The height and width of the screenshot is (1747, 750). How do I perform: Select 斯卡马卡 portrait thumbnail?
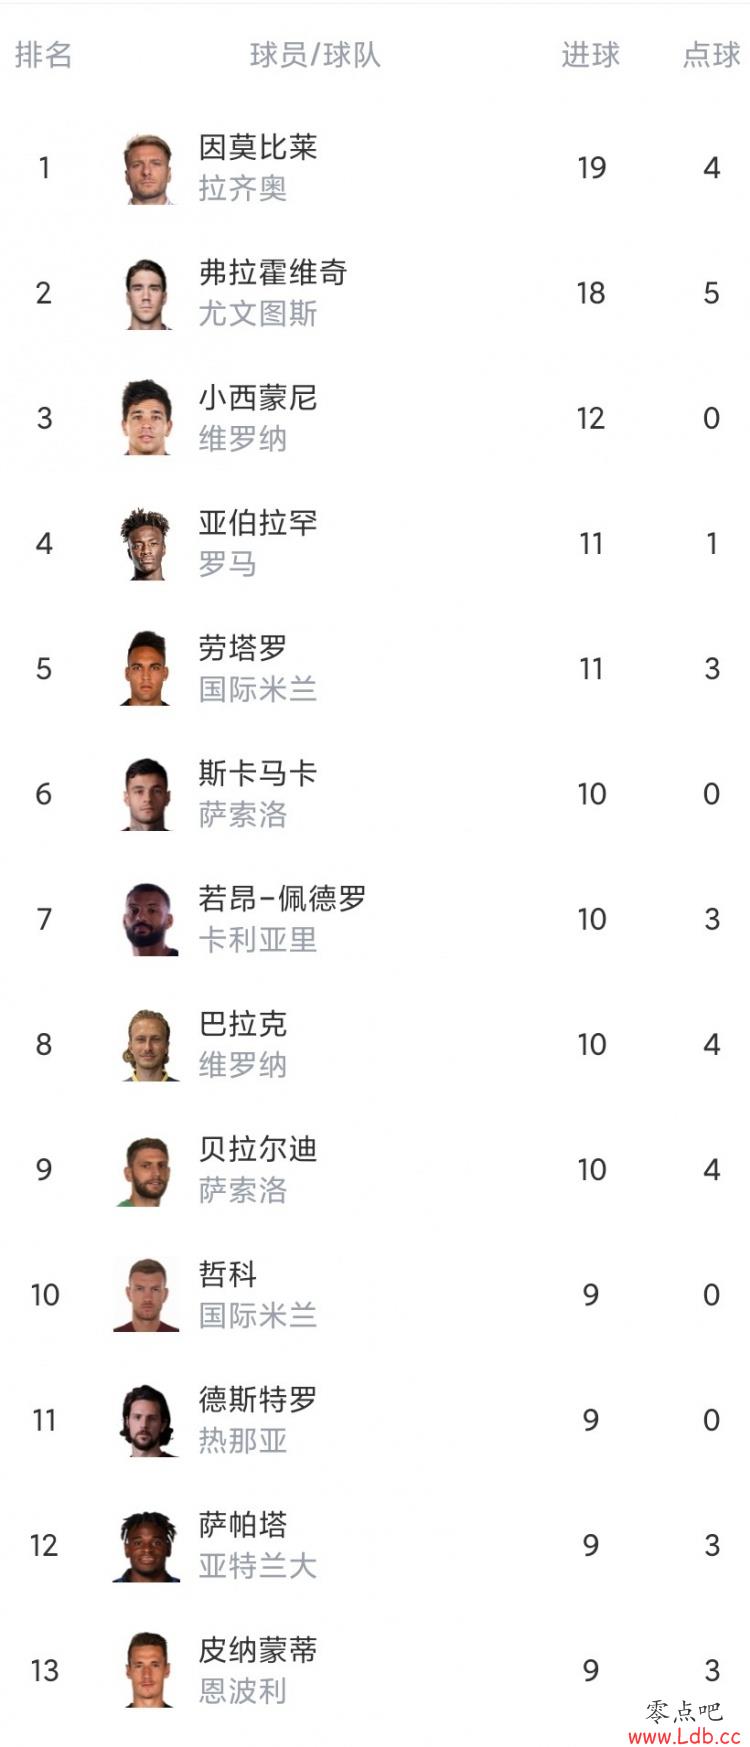(x=148, y=794)
